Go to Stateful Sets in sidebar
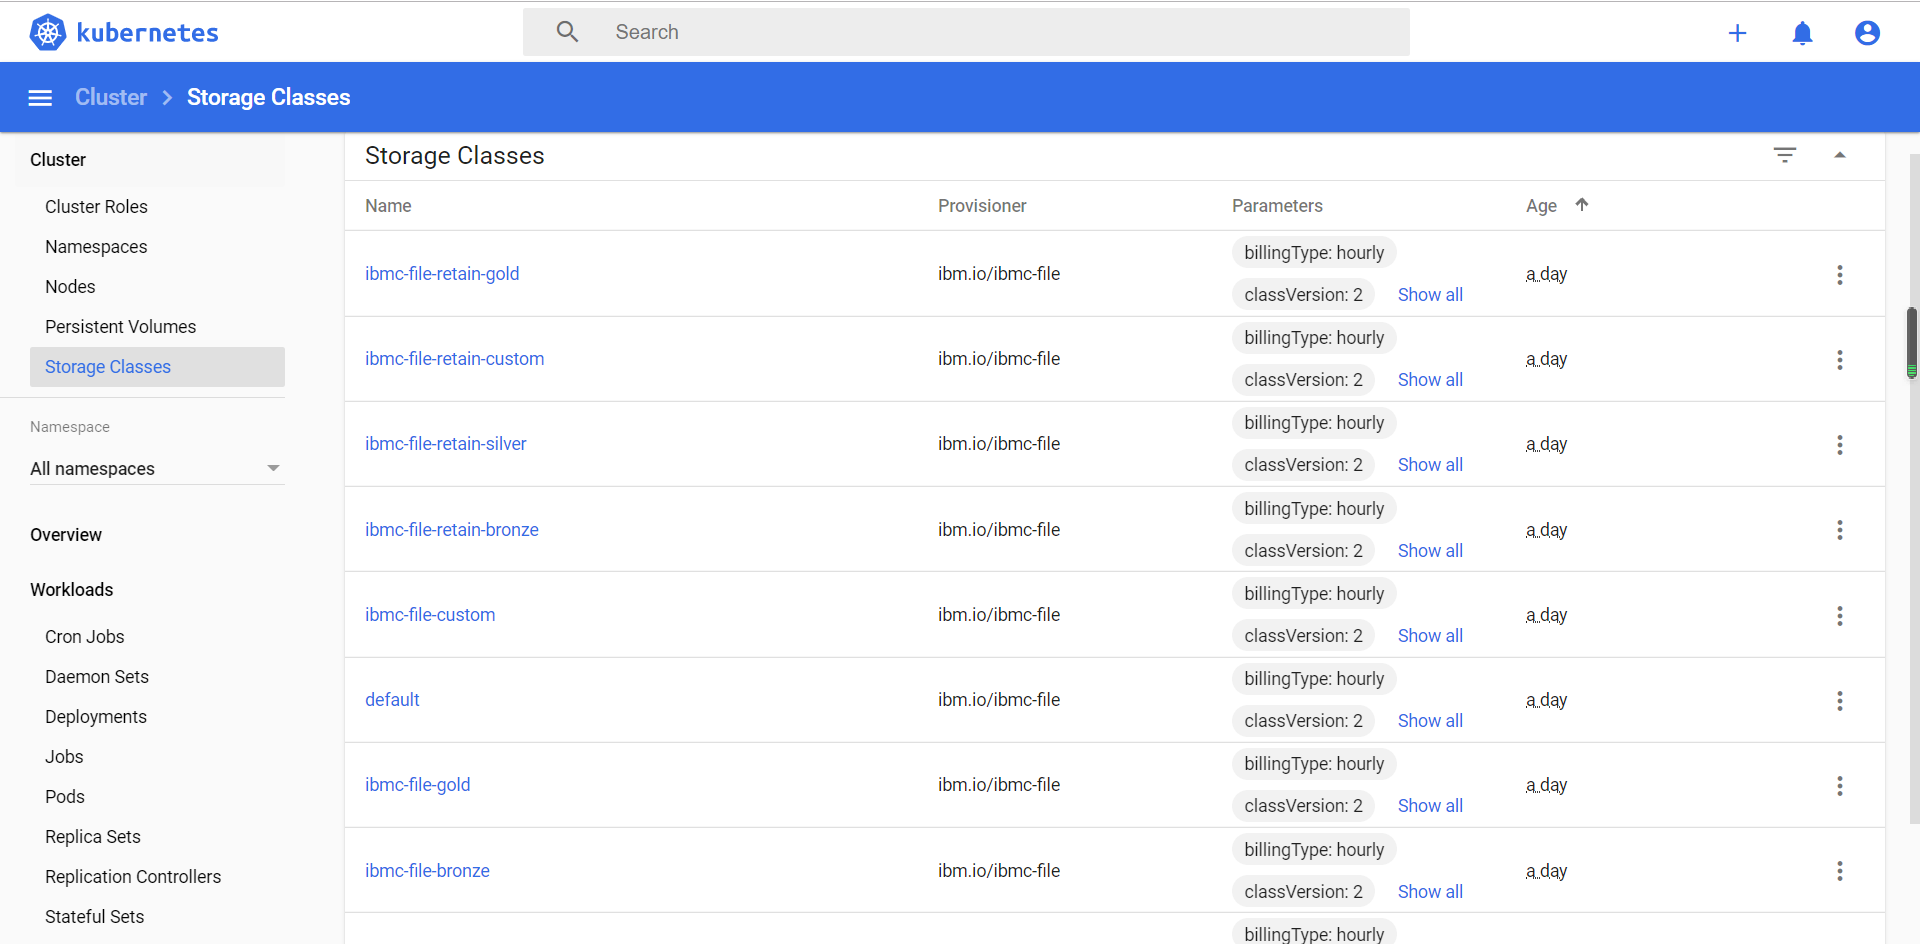The width and height of the screenshot is (1920, 944). click(x=95, y=917)
